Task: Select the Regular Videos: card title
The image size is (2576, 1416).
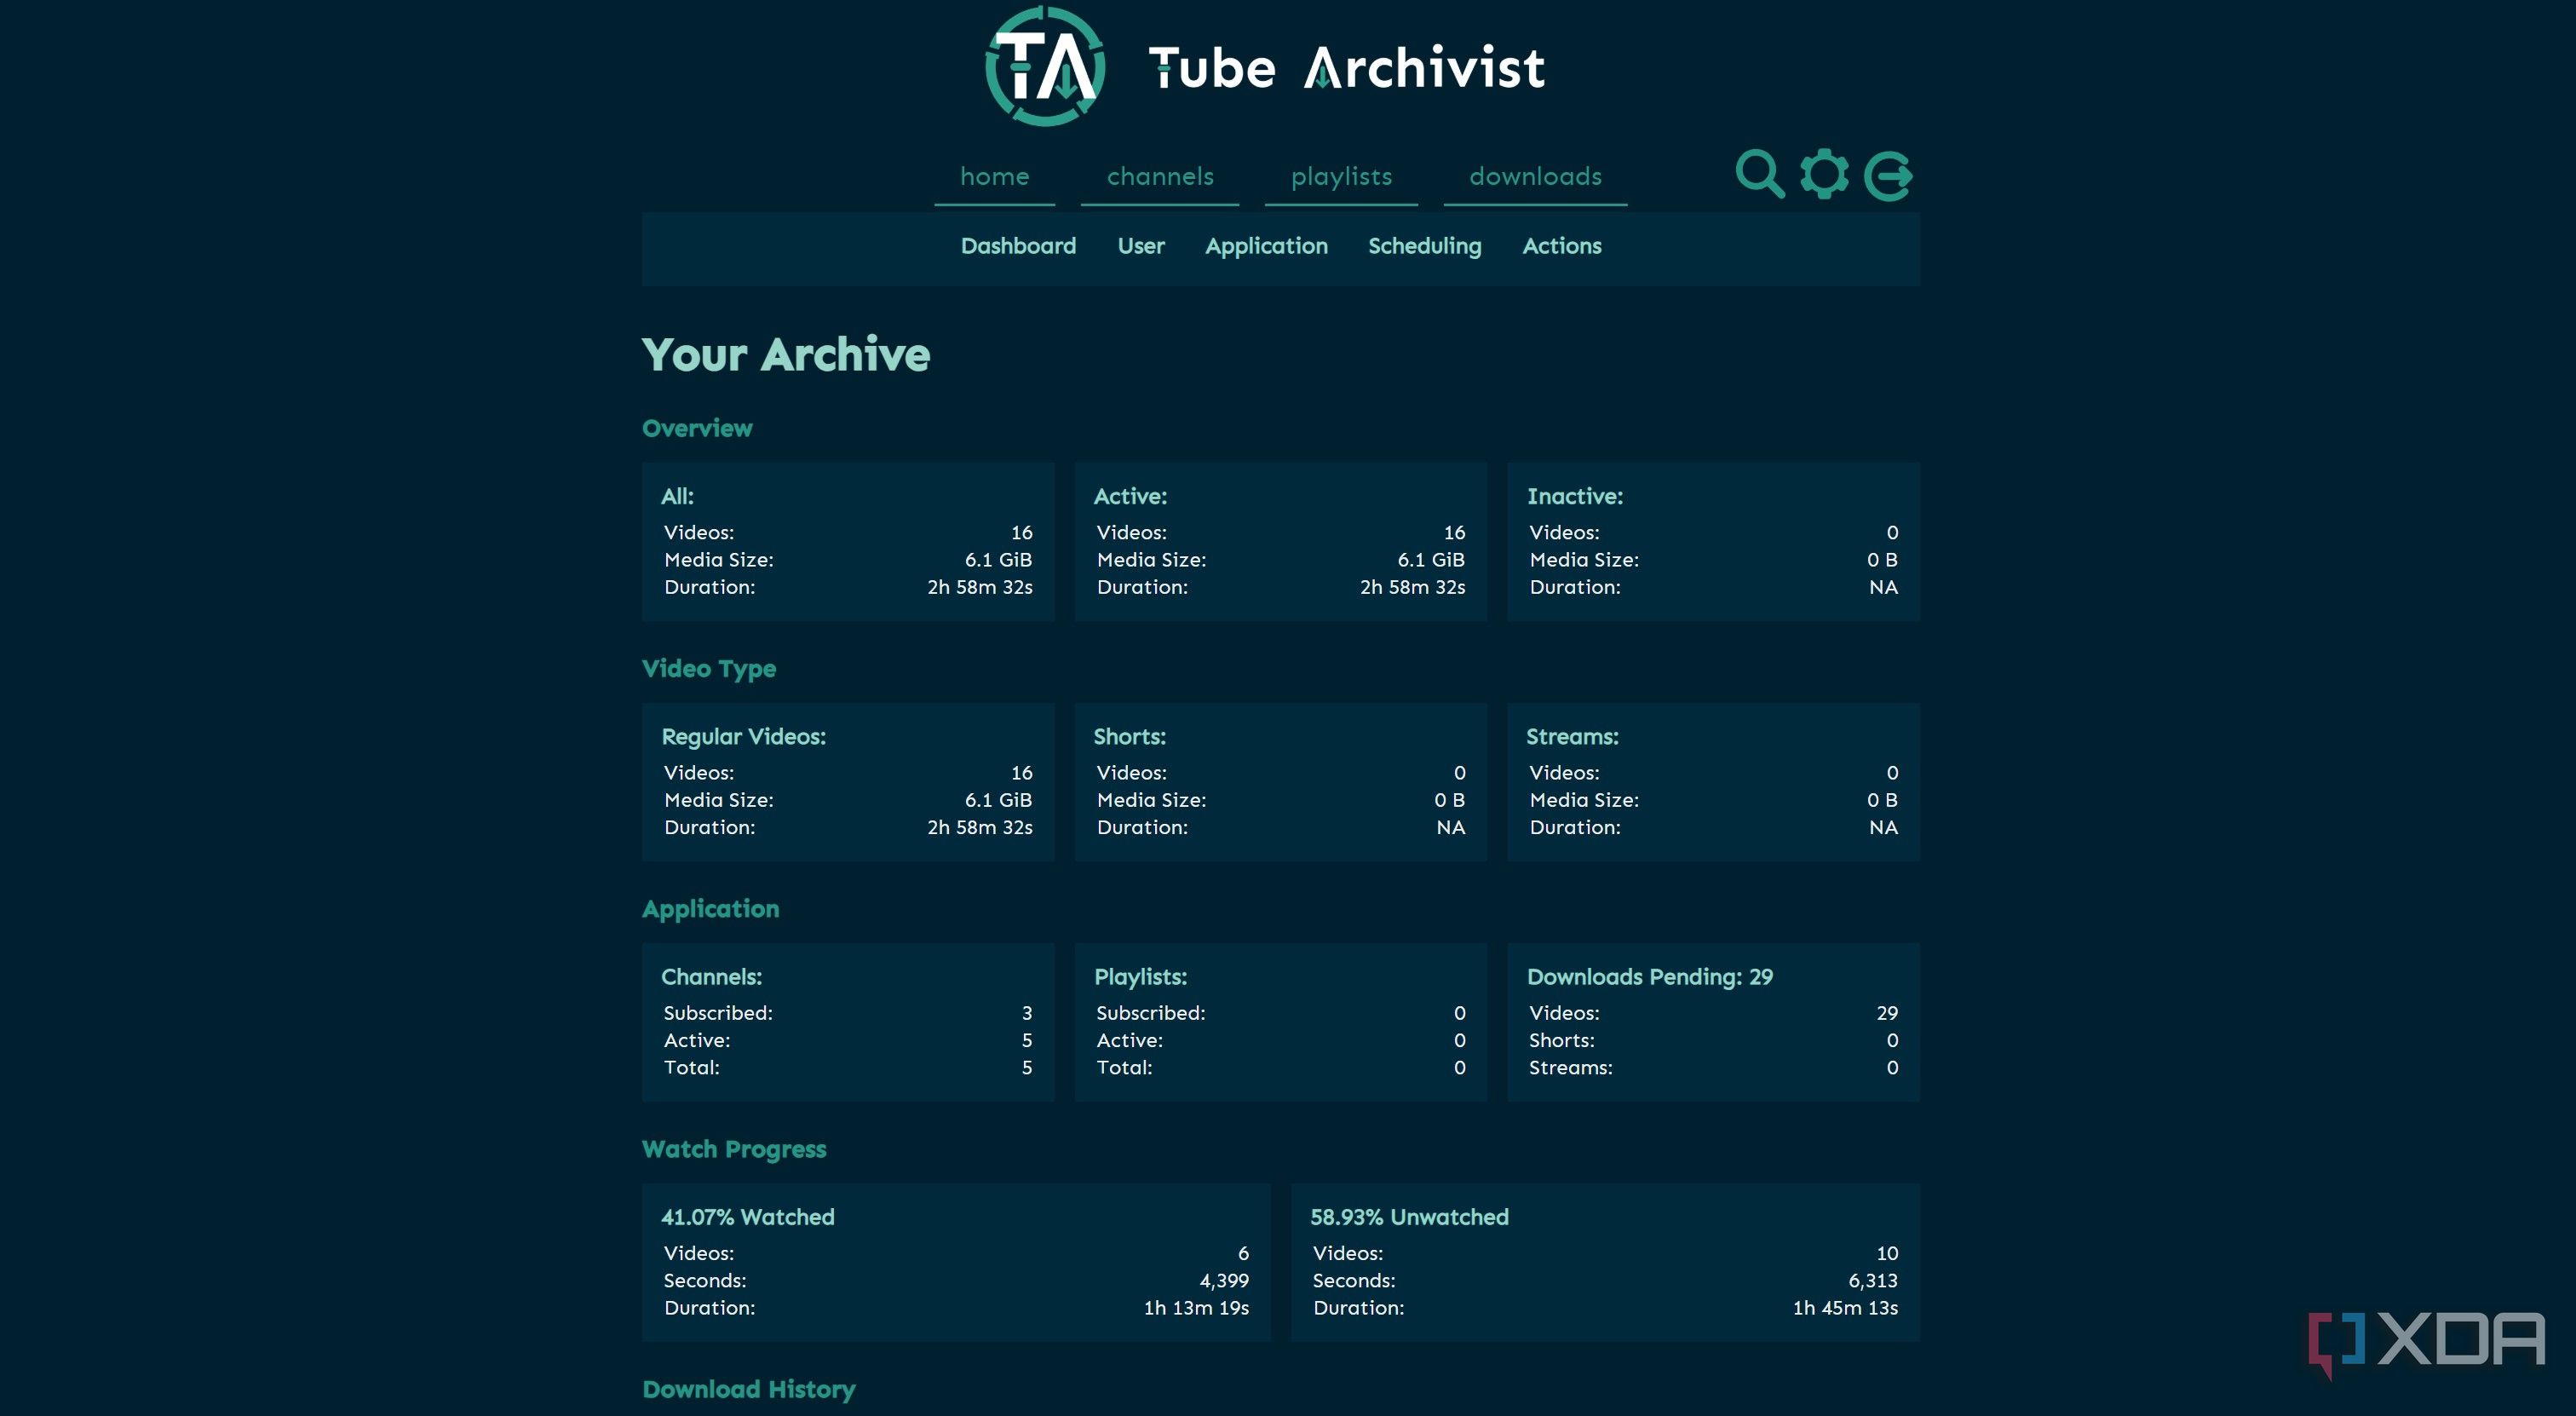Action: pyautogui.click(x=744, y=737)
